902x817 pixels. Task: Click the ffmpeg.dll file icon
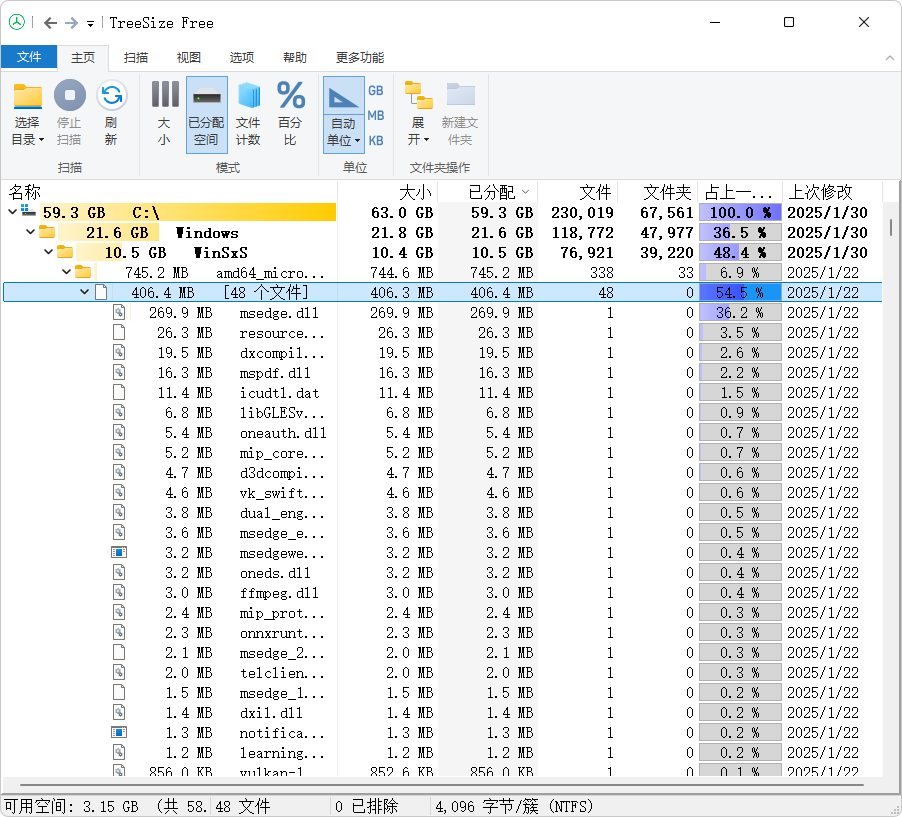coord(119,592)
